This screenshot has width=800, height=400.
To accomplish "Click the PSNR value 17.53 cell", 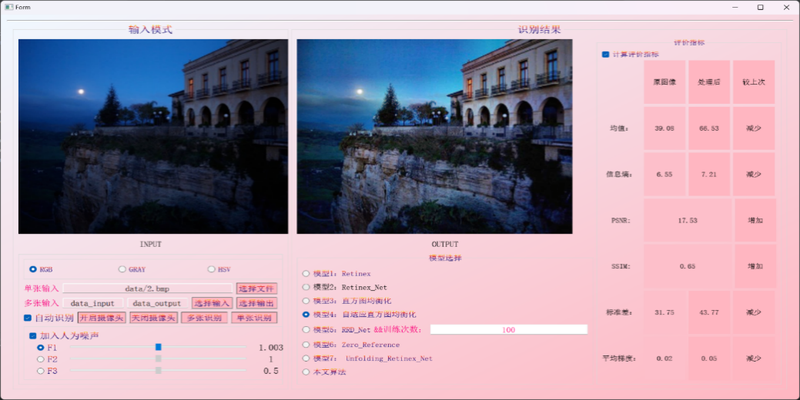I will pos(687,220).
